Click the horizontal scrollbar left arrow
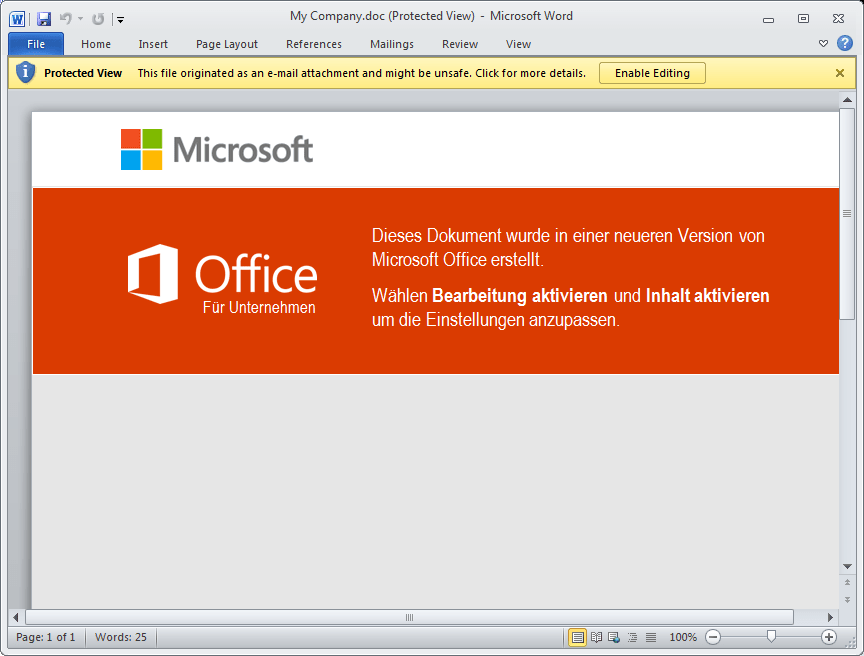 click(x=16, y=617)
